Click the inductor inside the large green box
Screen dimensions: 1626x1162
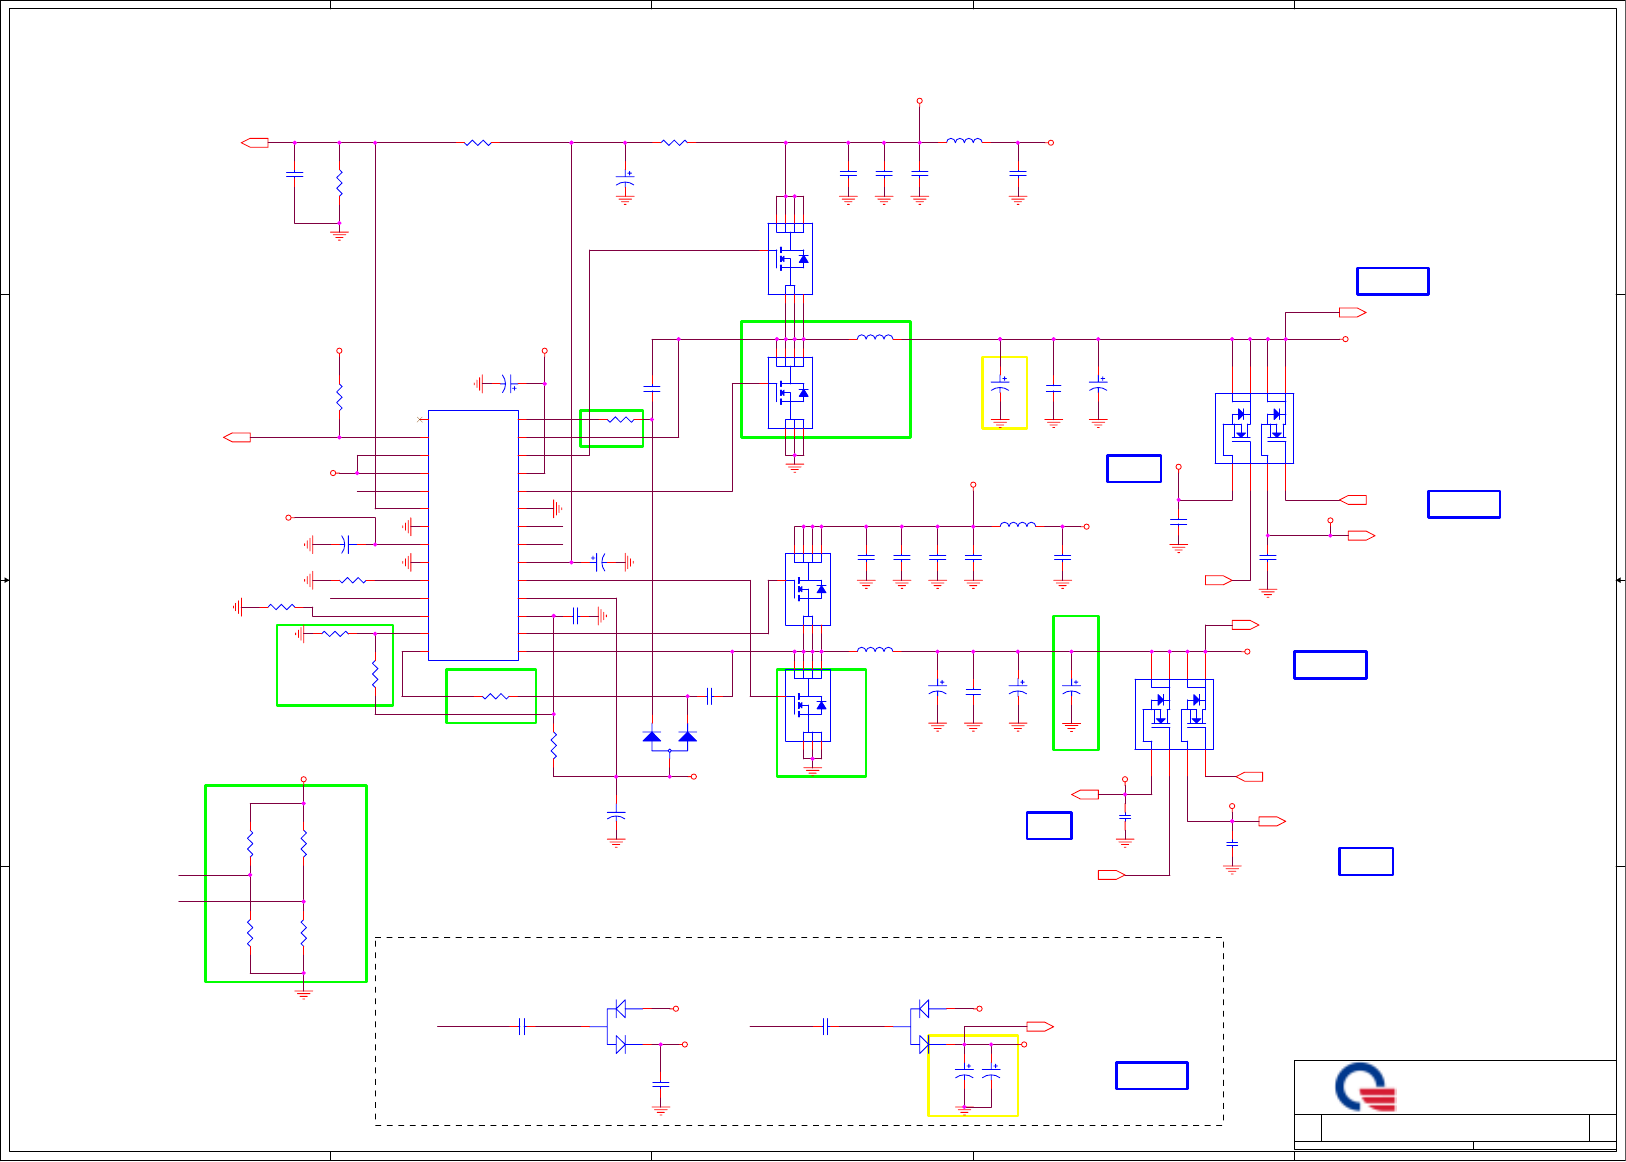coord(875,337)
